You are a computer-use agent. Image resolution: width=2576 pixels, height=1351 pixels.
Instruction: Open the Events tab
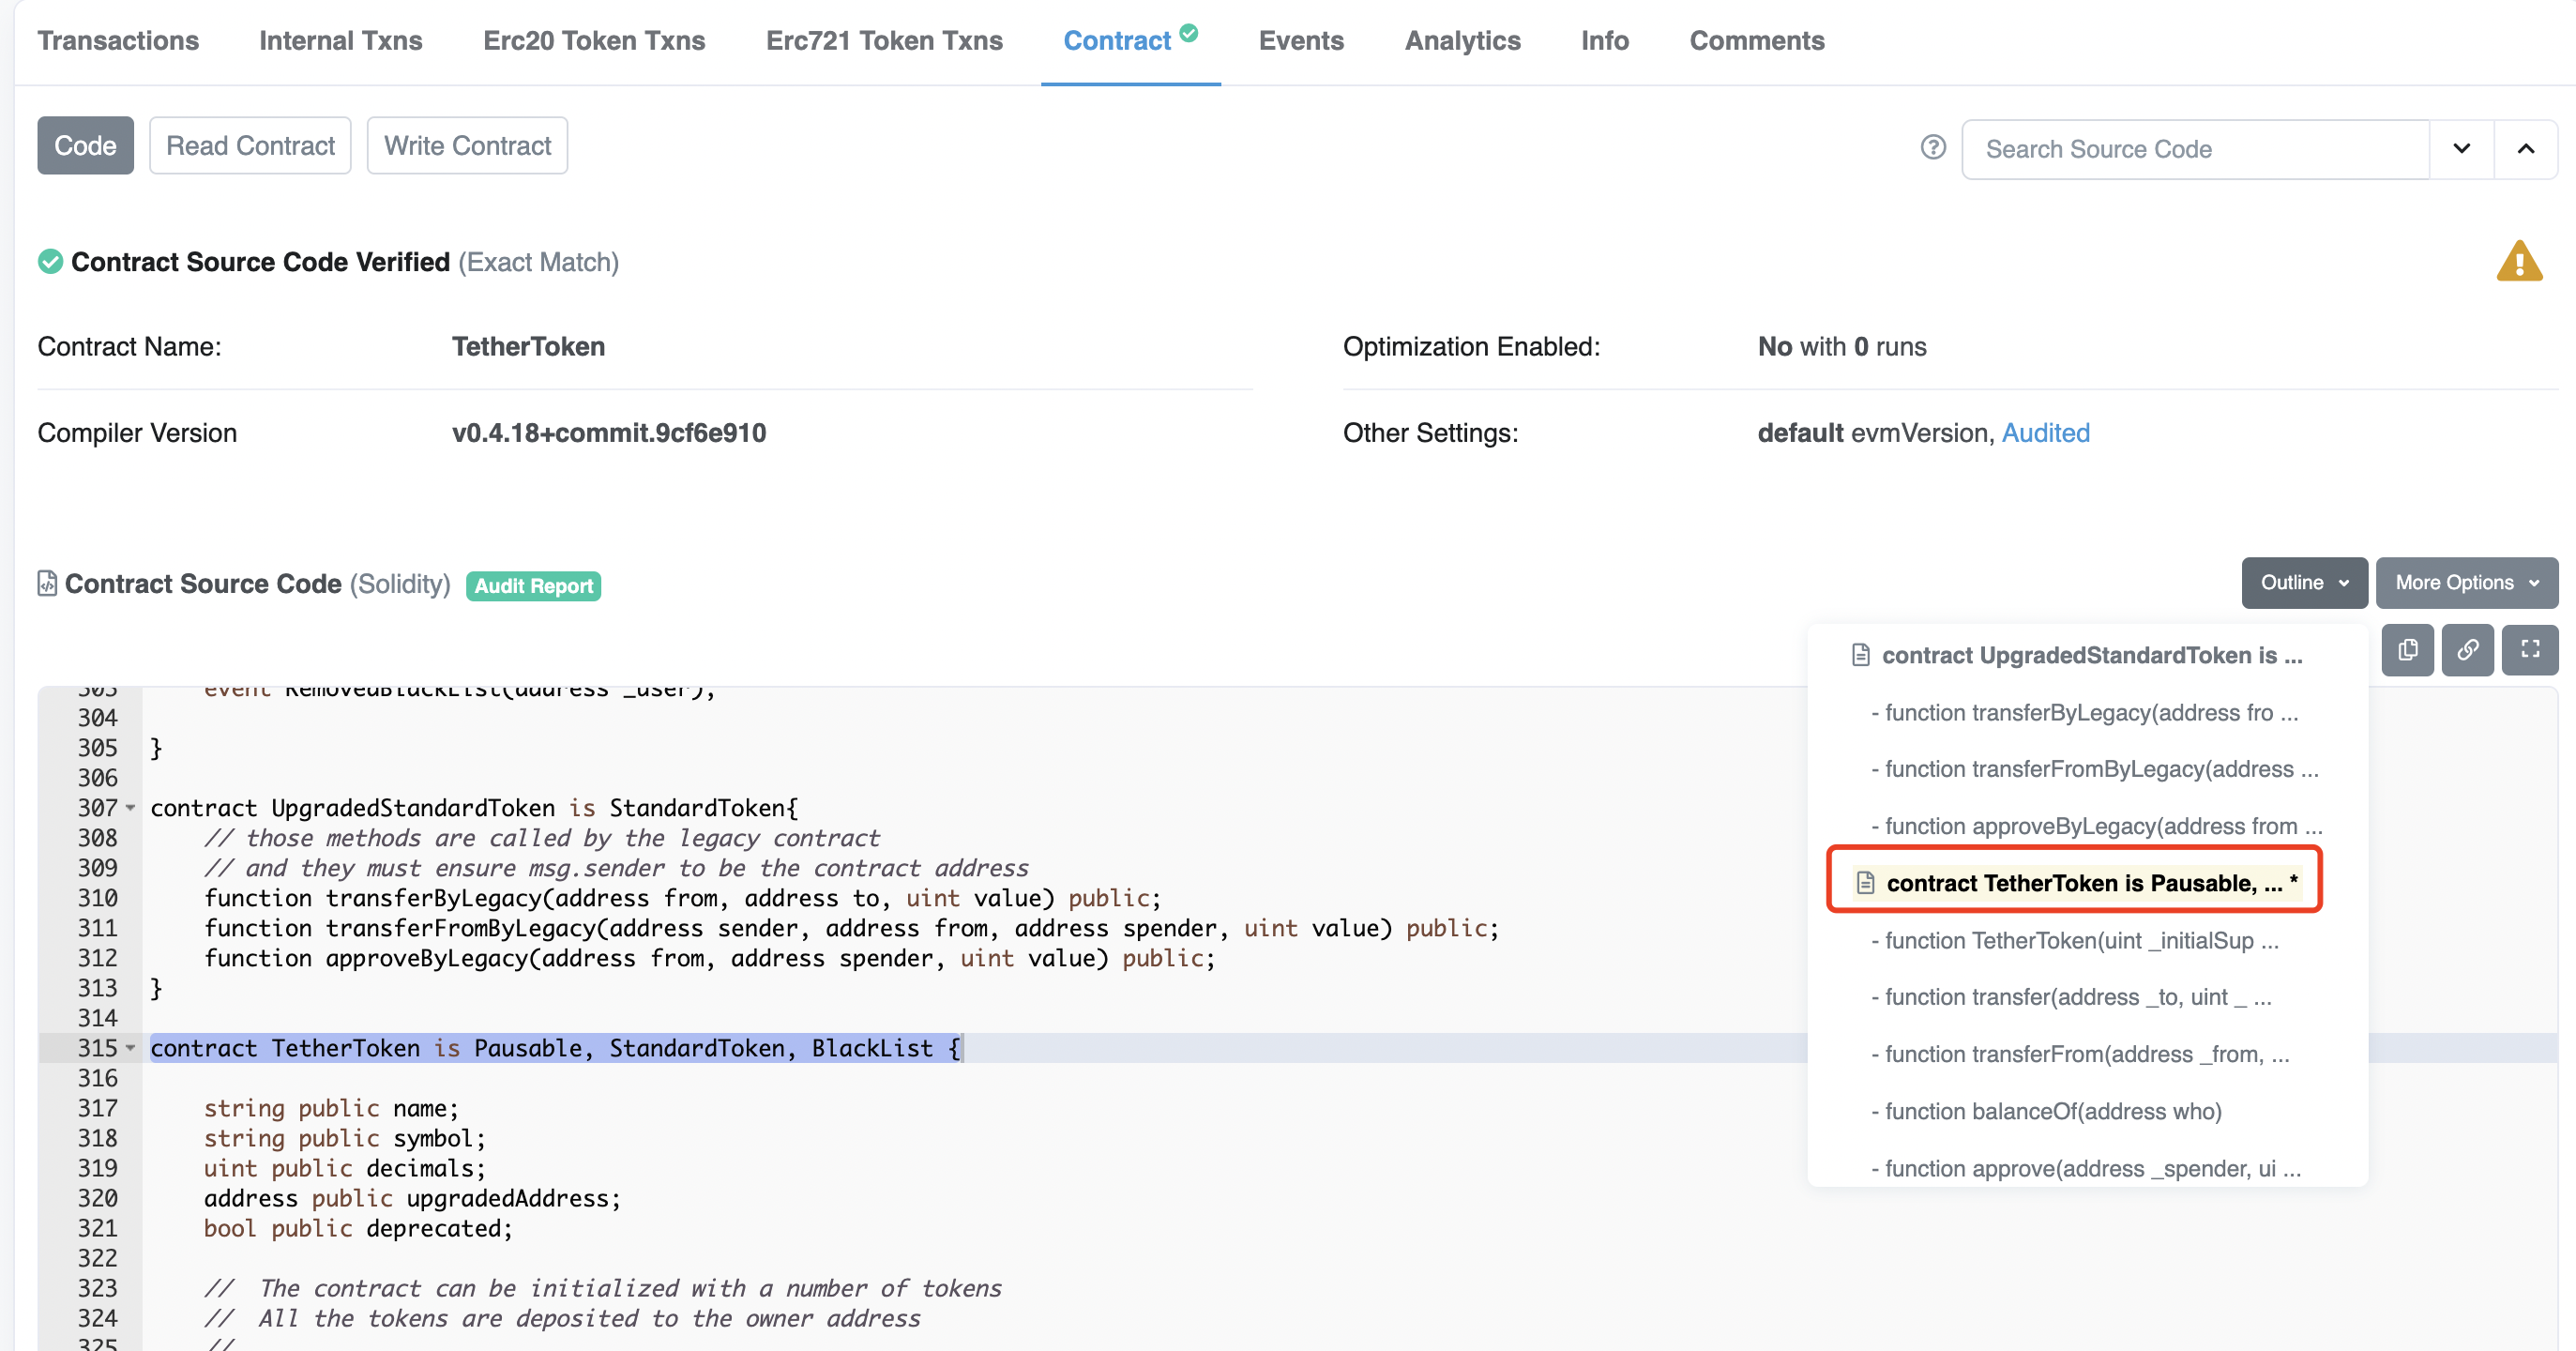tap(1301, 41)
